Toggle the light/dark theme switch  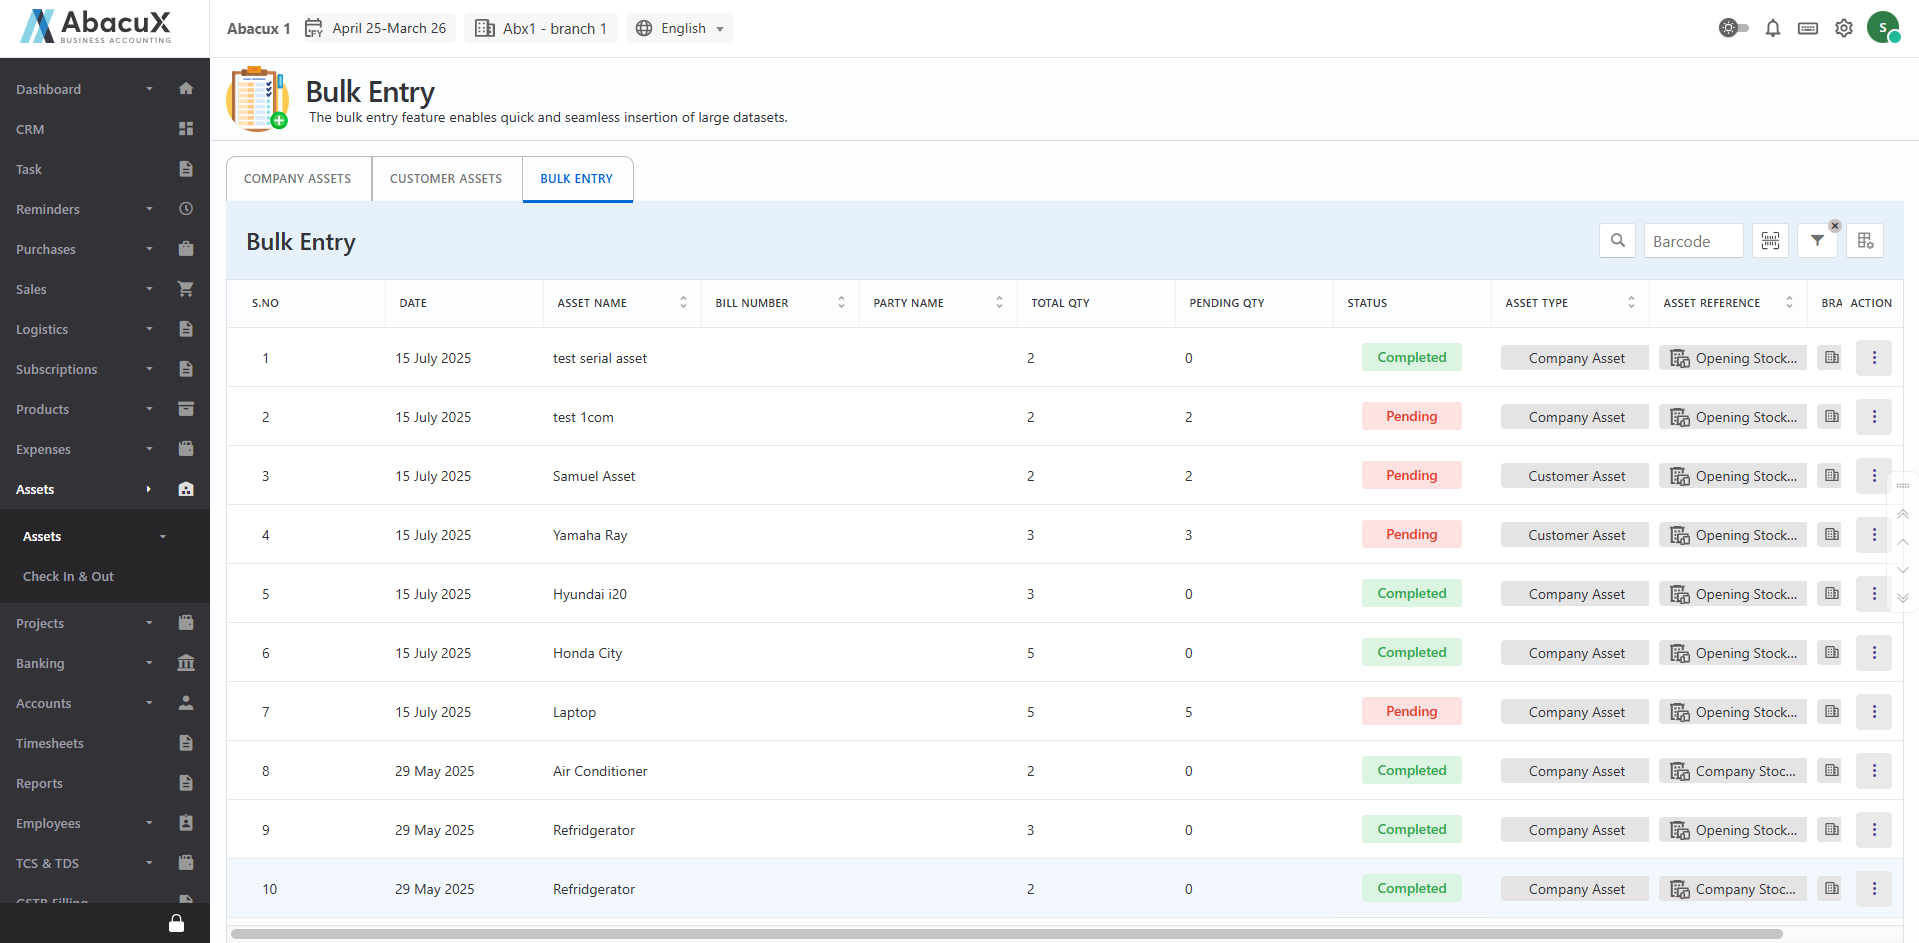(x=1733, y=28)
